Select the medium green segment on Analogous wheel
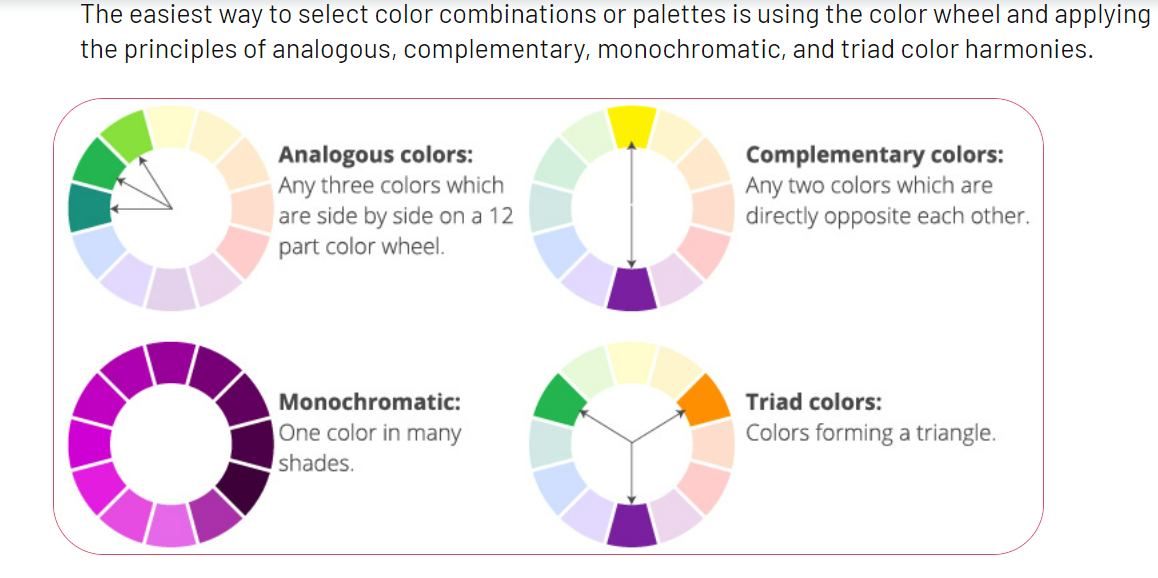The width and height of the screenshot is (1158, 578). 97,163
